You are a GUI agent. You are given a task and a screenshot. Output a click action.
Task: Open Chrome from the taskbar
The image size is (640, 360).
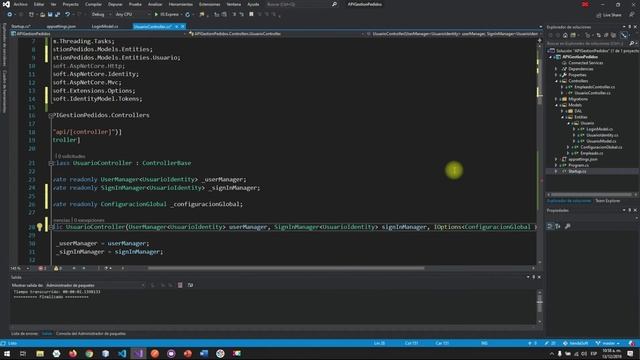89,353
